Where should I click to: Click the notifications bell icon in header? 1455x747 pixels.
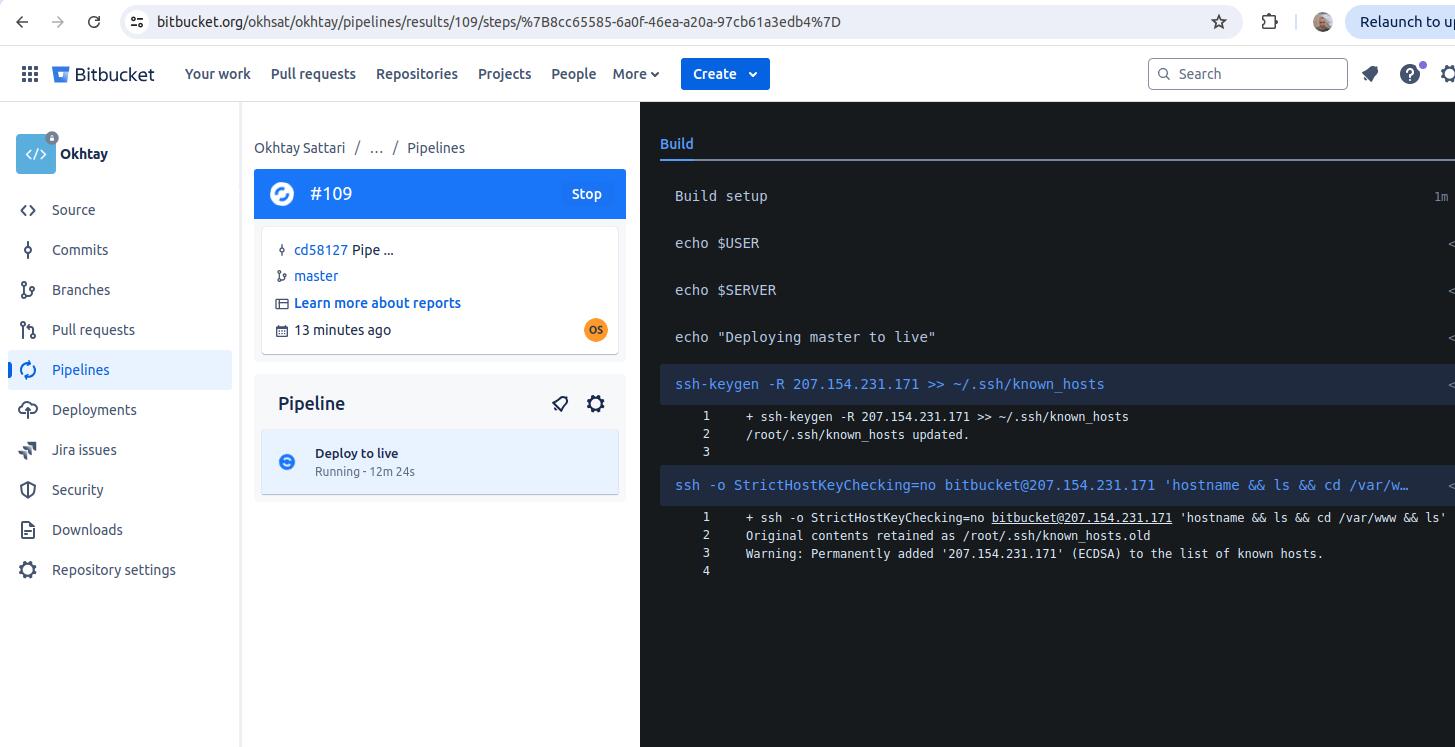coord(1370,74)
